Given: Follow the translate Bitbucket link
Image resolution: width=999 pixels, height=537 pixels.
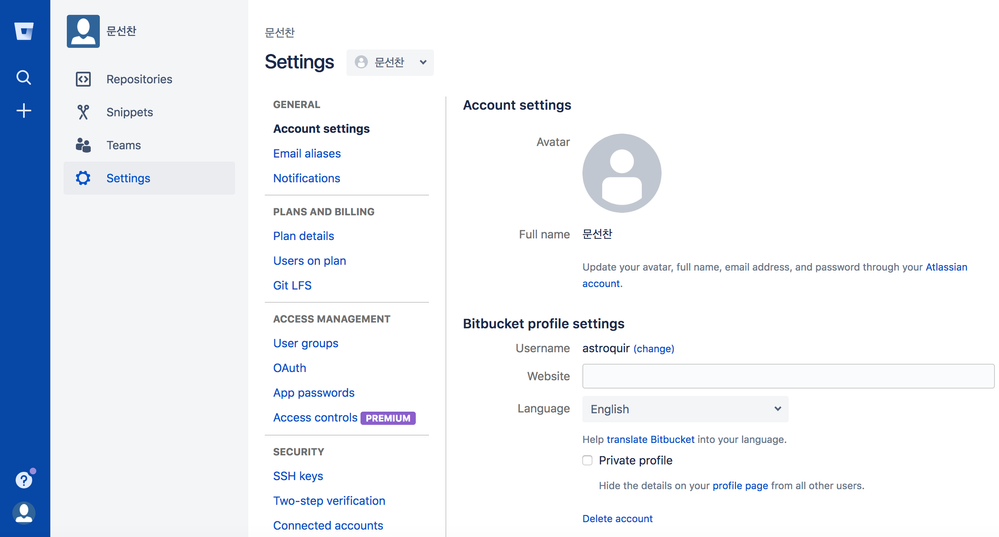Looking at the screenshot, I should (650, 440).
